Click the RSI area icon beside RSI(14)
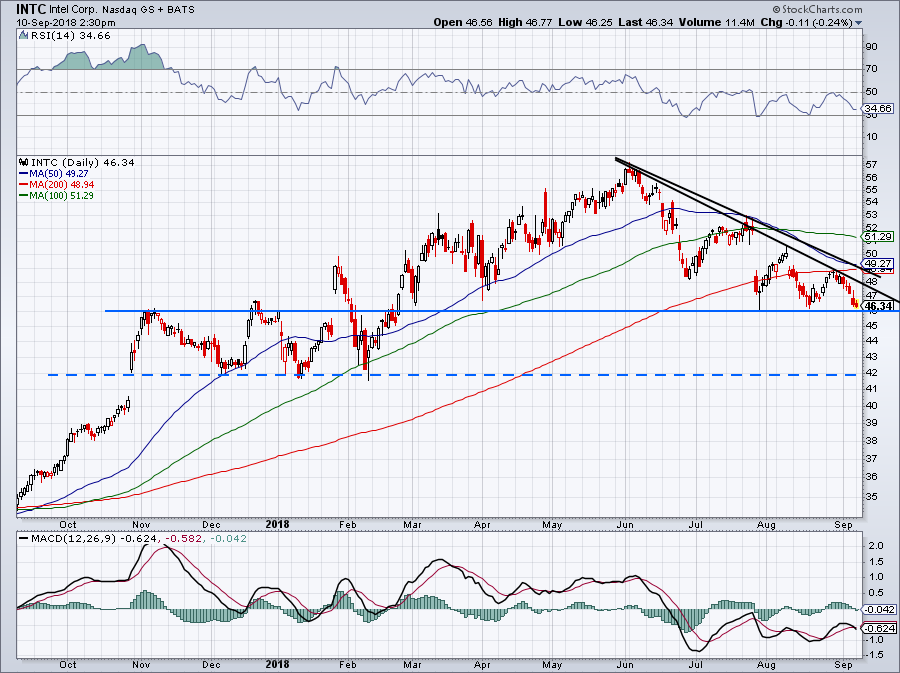Image resolution: width=900 pixels, height=673 pixels. [23, 36]
